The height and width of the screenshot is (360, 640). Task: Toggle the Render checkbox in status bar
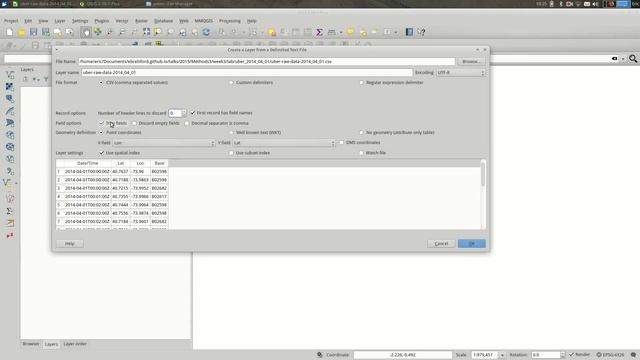[x=580, y=355]
